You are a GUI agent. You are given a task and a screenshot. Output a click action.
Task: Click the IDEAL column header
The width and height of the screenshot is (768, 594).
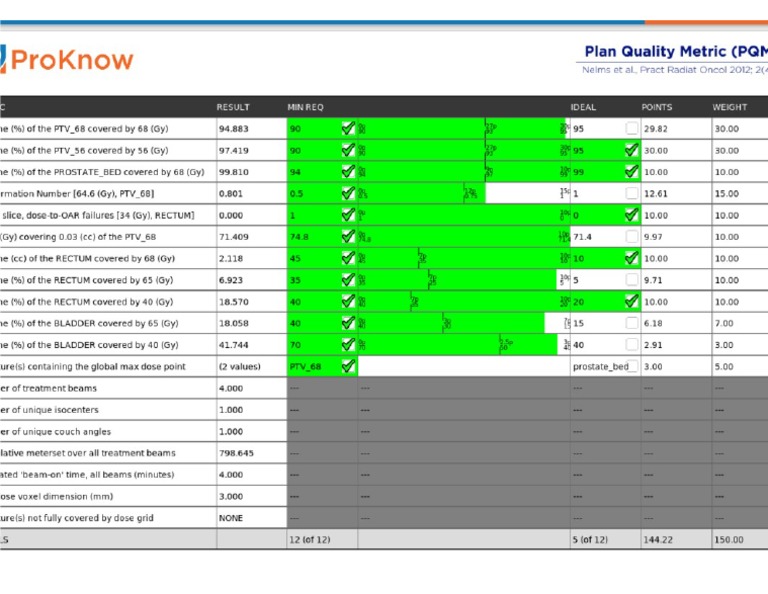point(583,107)
